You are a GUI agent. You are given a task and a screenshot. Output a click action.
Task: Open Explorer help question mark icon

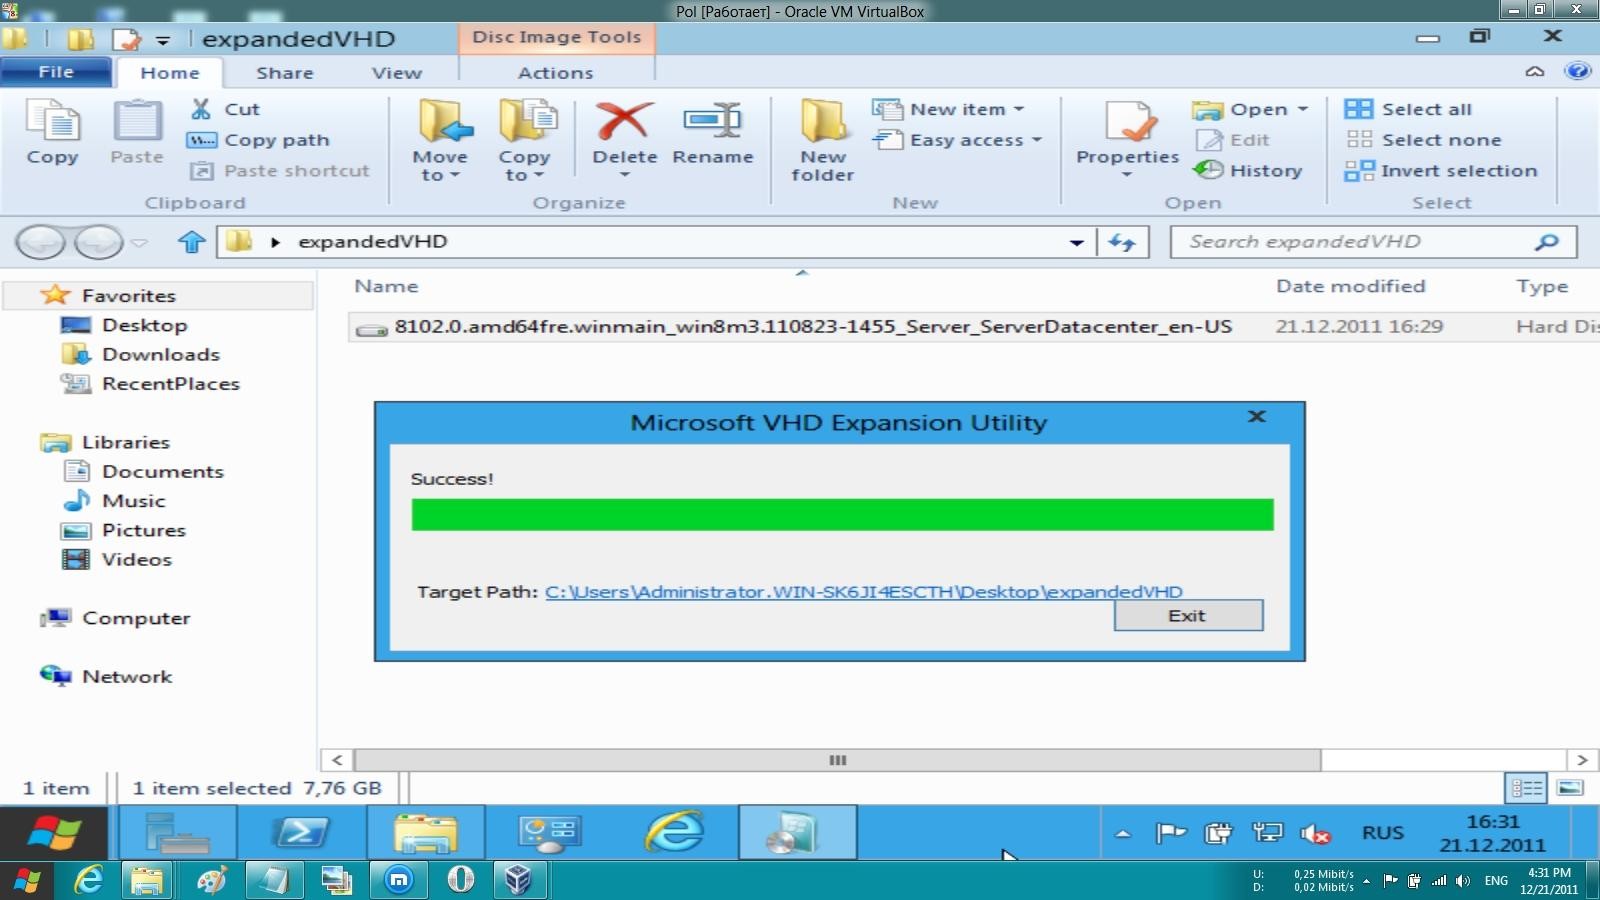pyautogui.click(x=1578, y=71)
